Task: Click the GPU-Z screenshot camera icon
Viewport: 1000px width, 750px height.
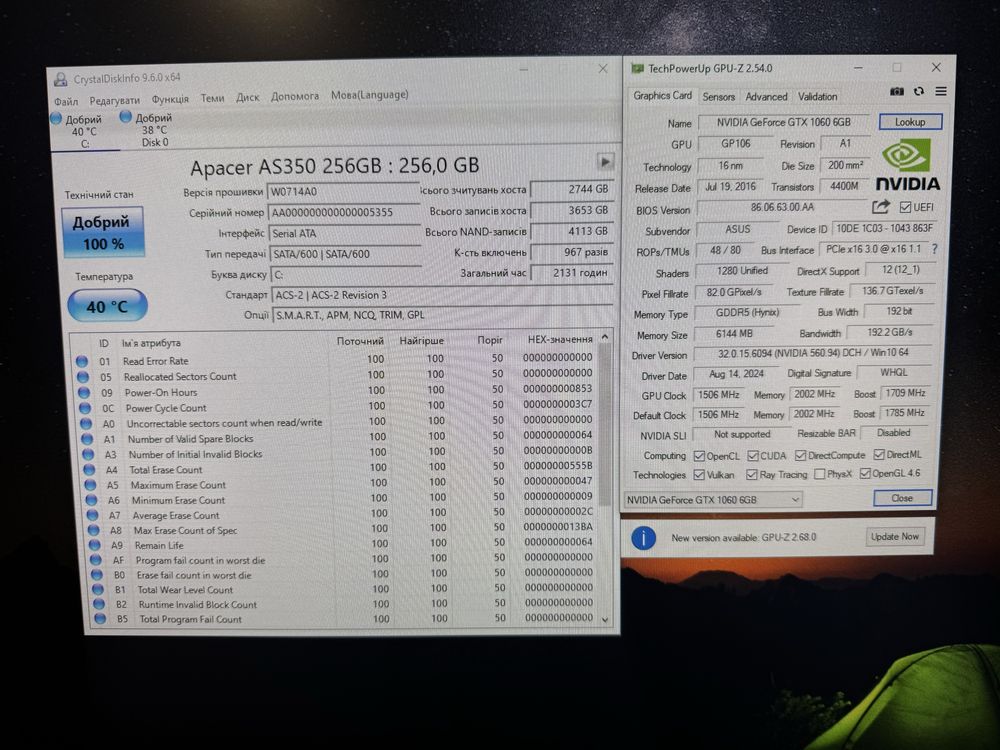Action: click(x=897, y=91)
